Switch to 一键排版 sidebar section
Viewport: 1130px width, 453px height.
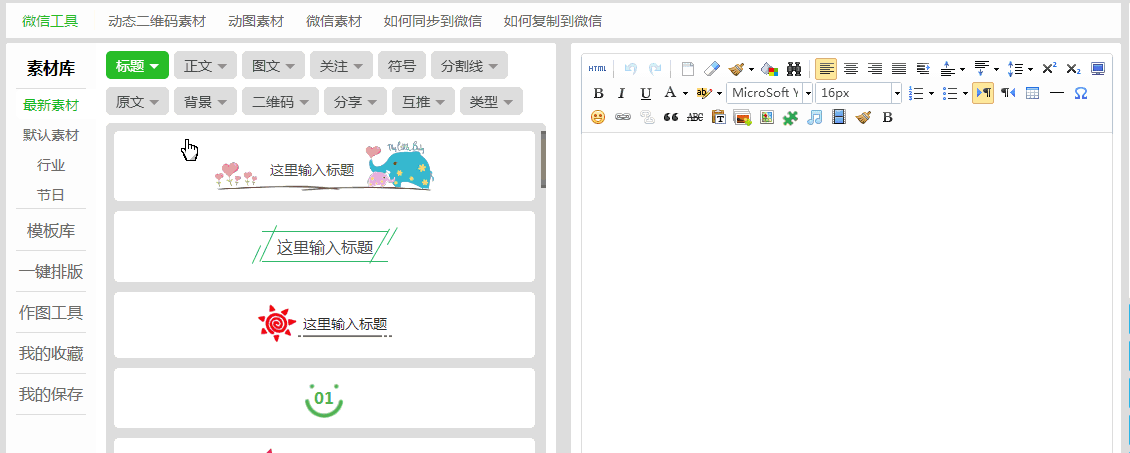(x=51, y=272)
